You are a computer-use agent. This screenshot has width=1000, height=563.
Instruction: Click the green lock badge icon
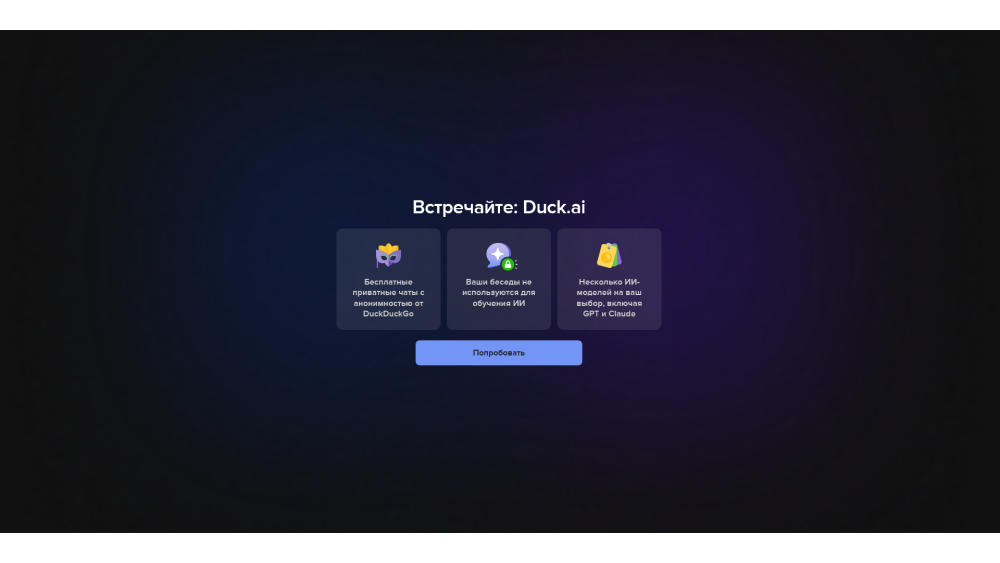508,264
